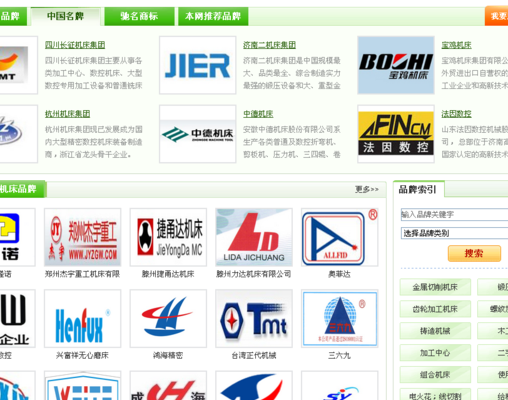Image resolution: width=508 pixels, height=400 pixels.
Task: Open the FINCM 法因数控 logo
Action: point(396,134)
